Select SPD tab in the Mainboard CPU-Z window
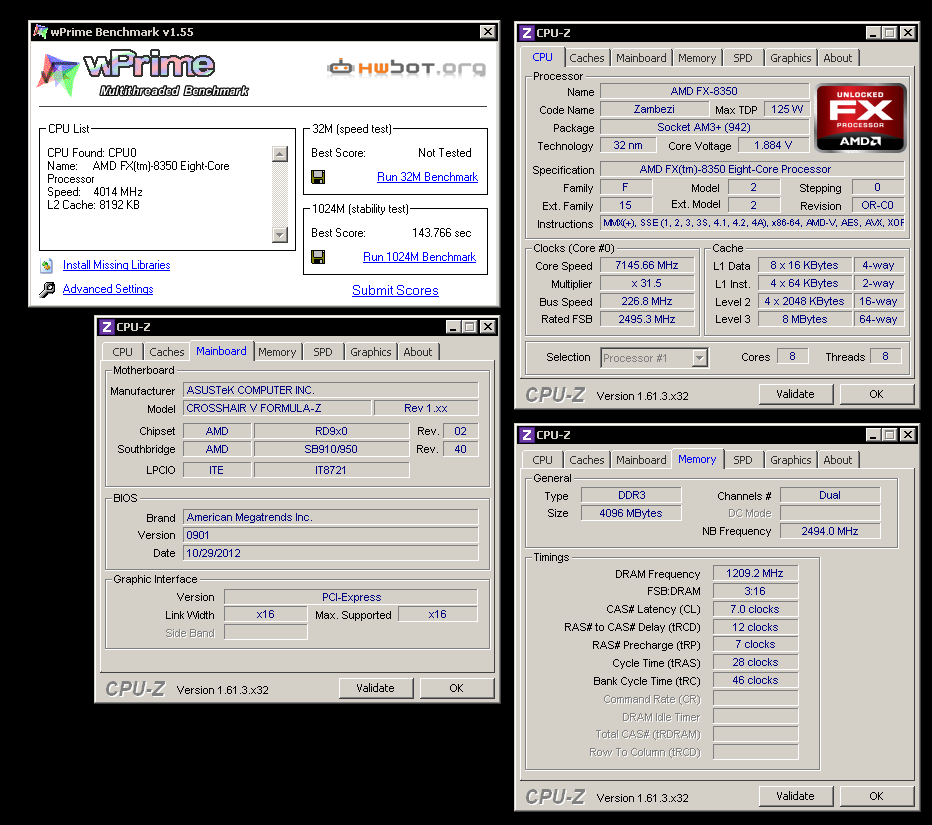 323,352
